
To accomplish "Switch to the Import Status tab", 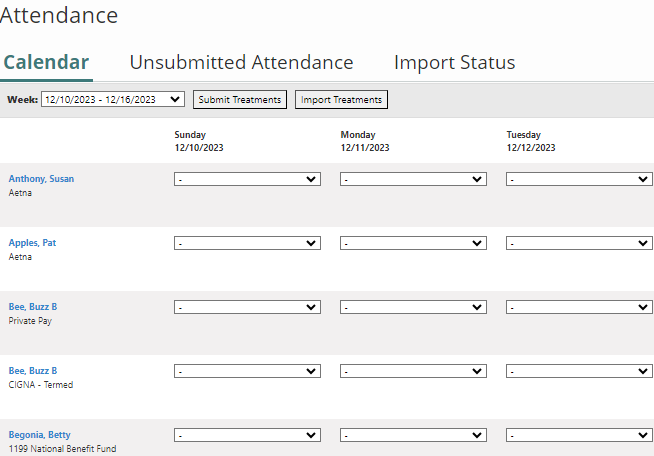I will click(x=455, y=63).
